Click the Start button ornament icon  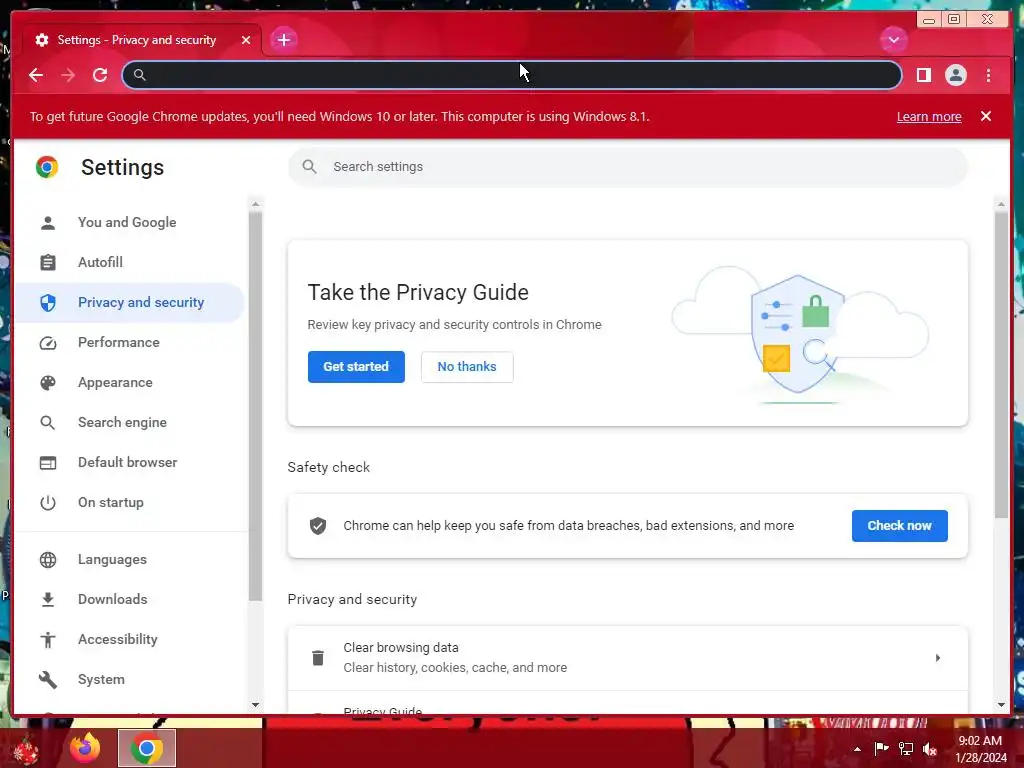click(x=26, y=750)
